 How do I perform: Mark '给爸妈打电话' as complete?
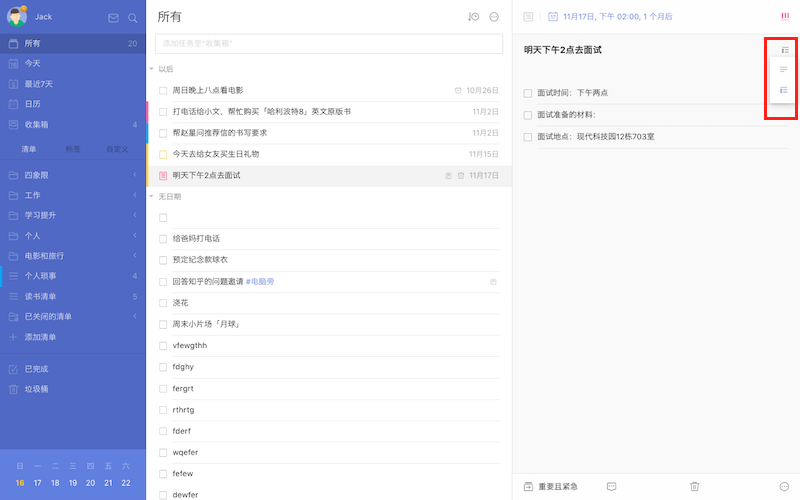[x=163, y=239]
